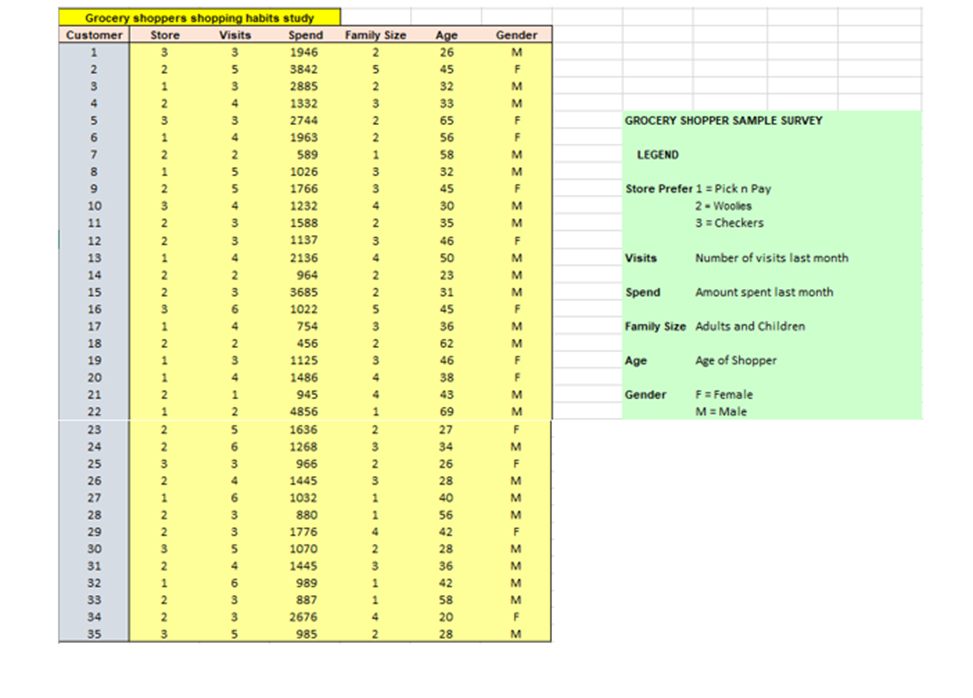973x698 pixels.
Task: Select the age cell showing 65 for customer 5
Action: click(x=446, y=120)
